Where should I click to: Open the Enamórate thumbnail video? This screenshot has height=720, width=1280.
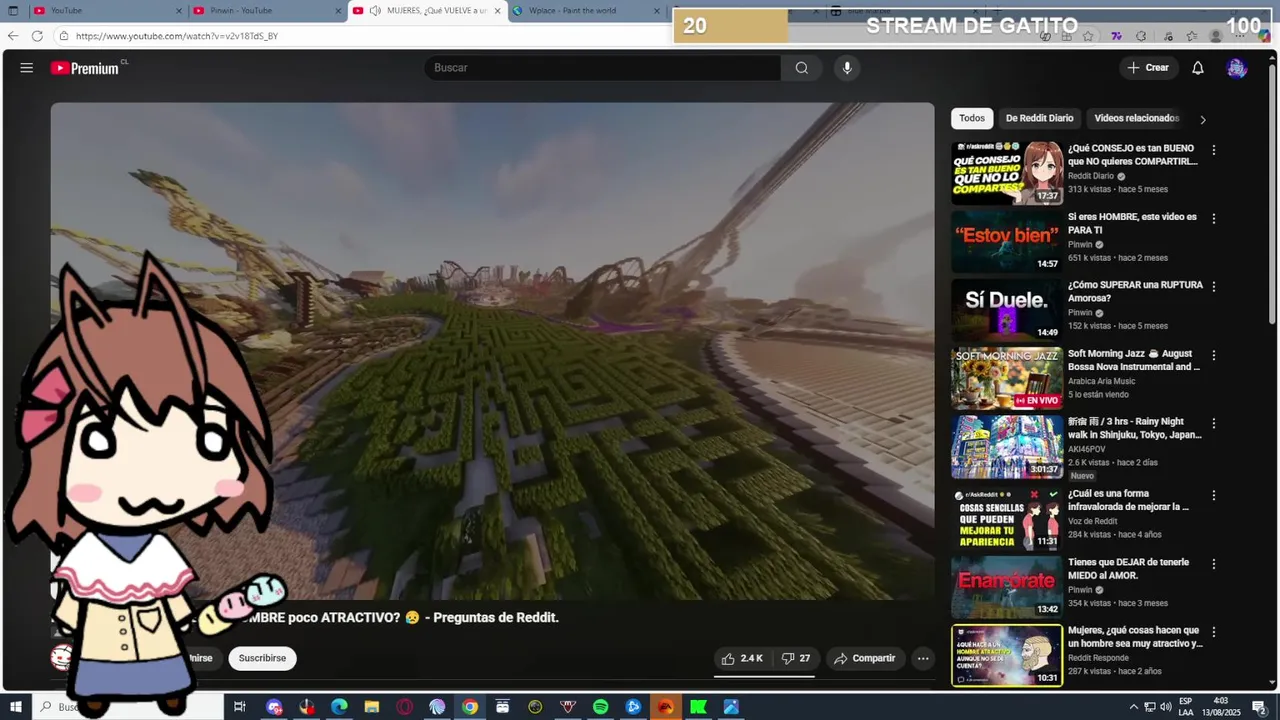1007,587
